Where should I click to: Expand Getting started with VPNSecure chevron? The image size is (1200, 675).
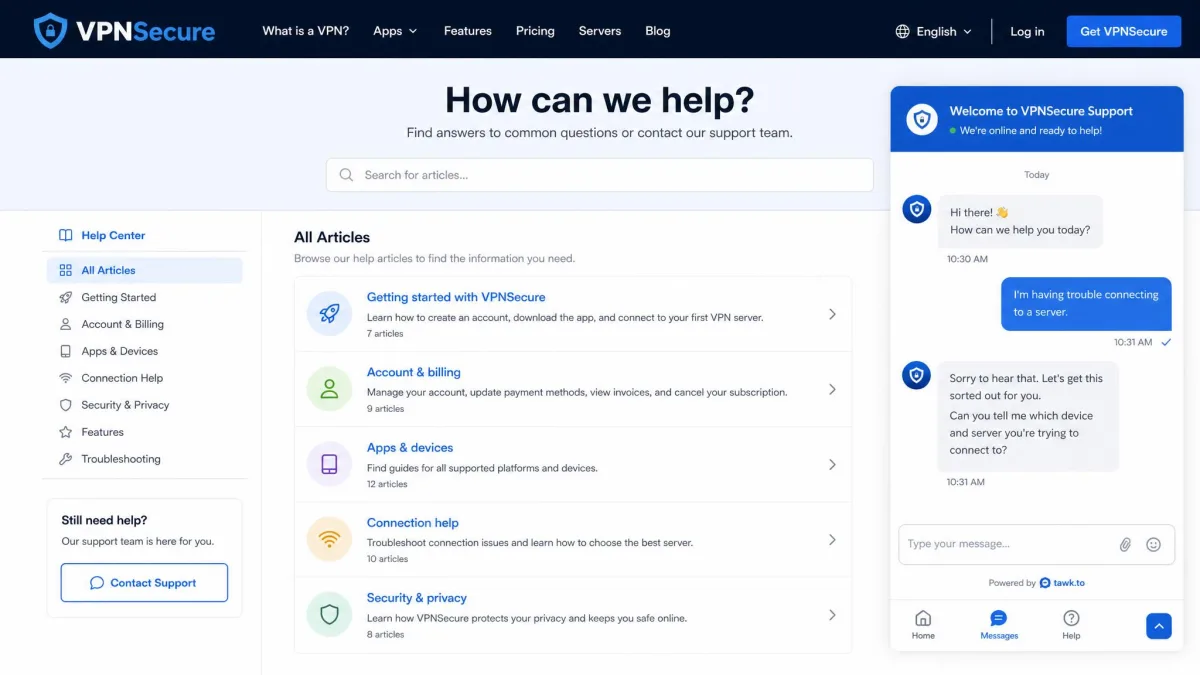[x=832, y=314]
